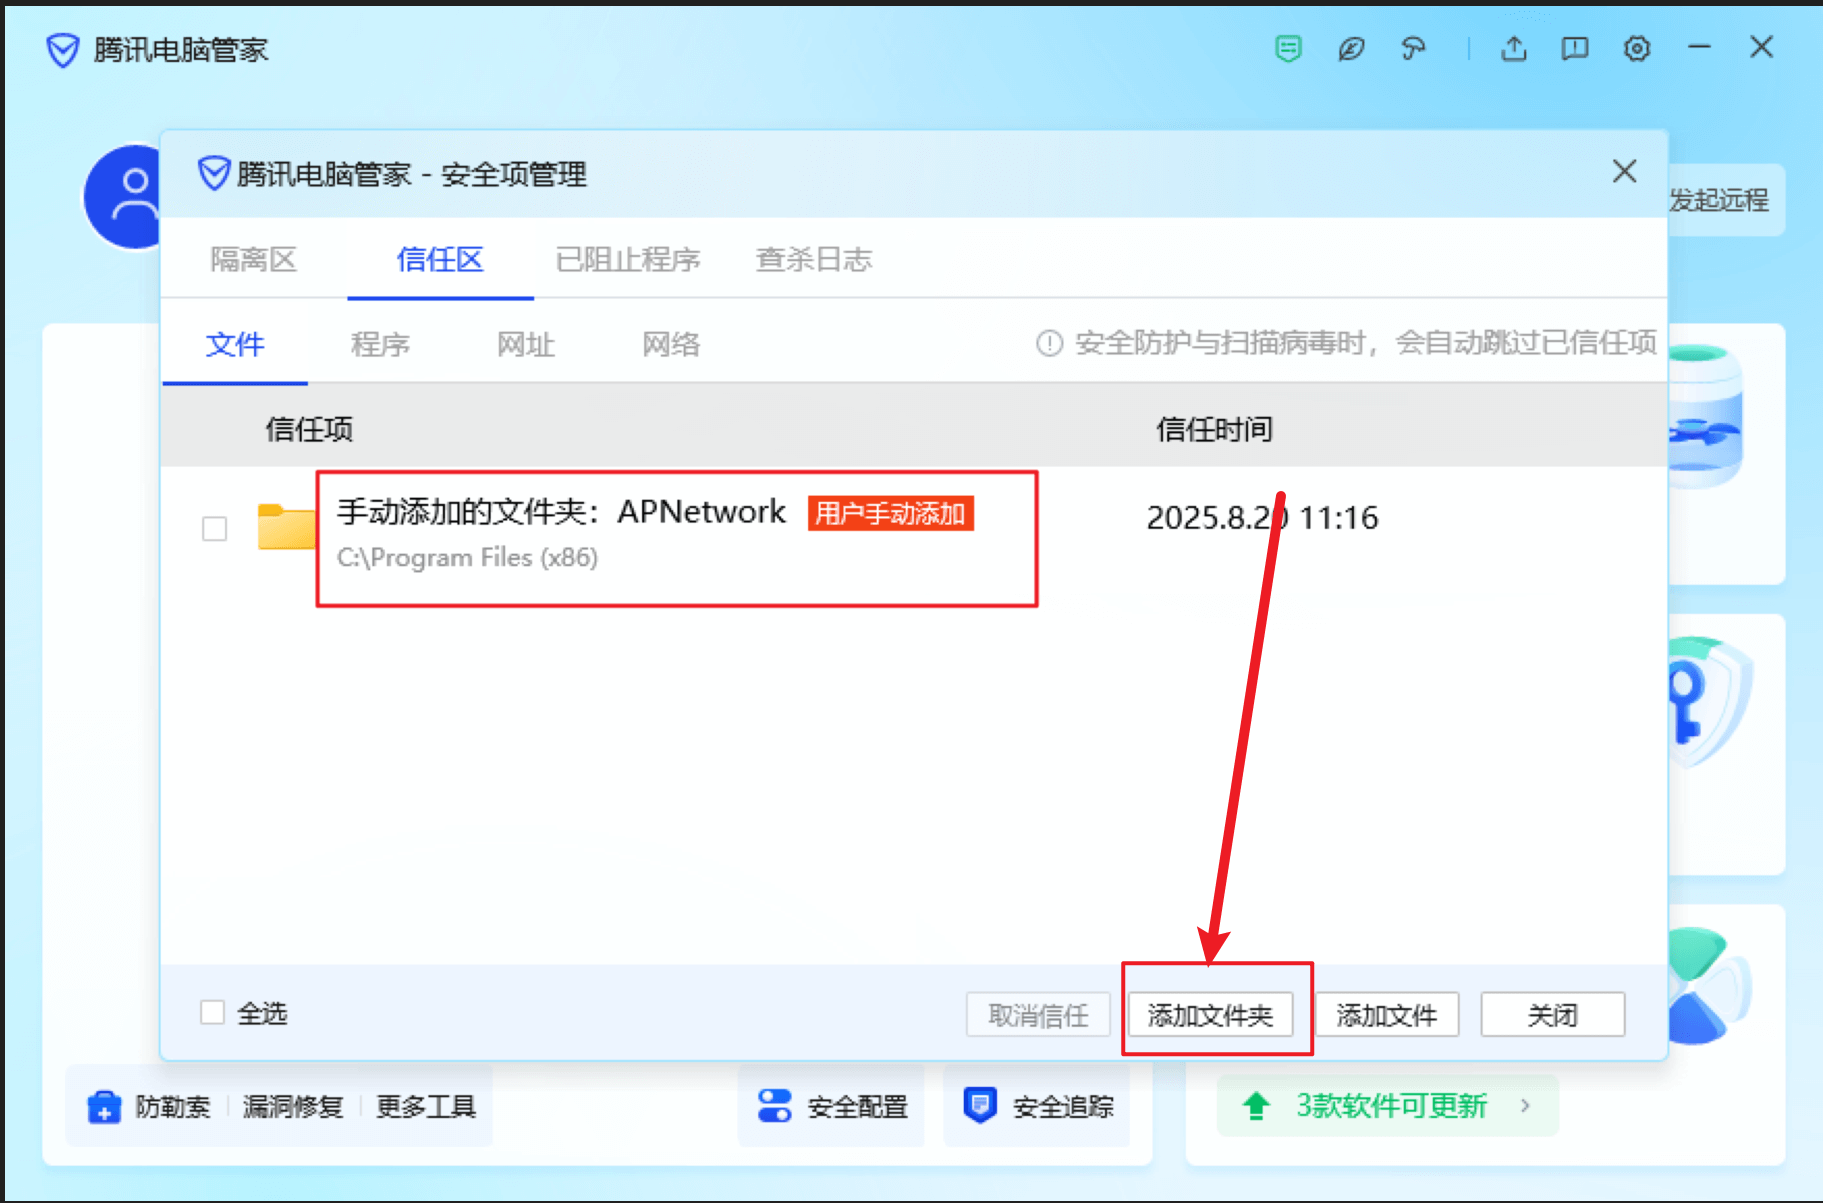Click the 添加文件夹 button
Viewport: 1823px width, 1203px height.
point(1213,1014)
